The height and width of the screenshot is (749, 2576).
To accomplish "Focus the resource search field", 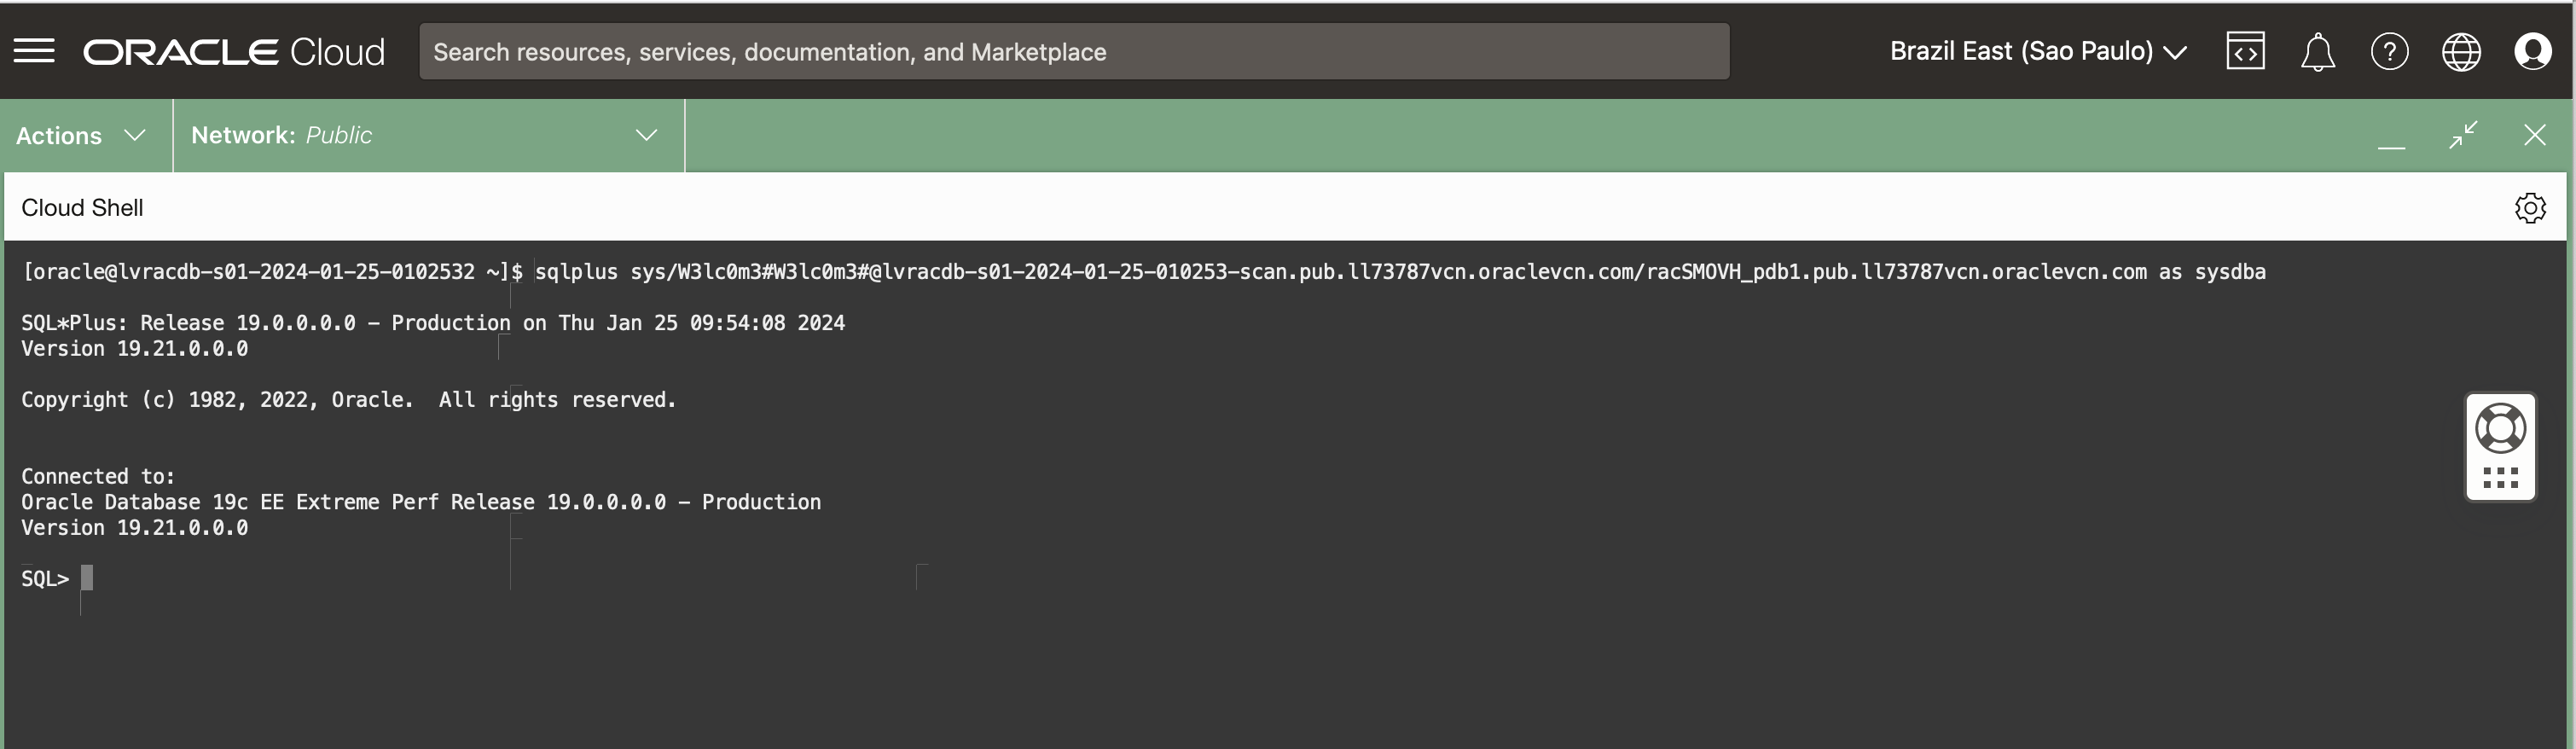I will [x=1073, y=52].
